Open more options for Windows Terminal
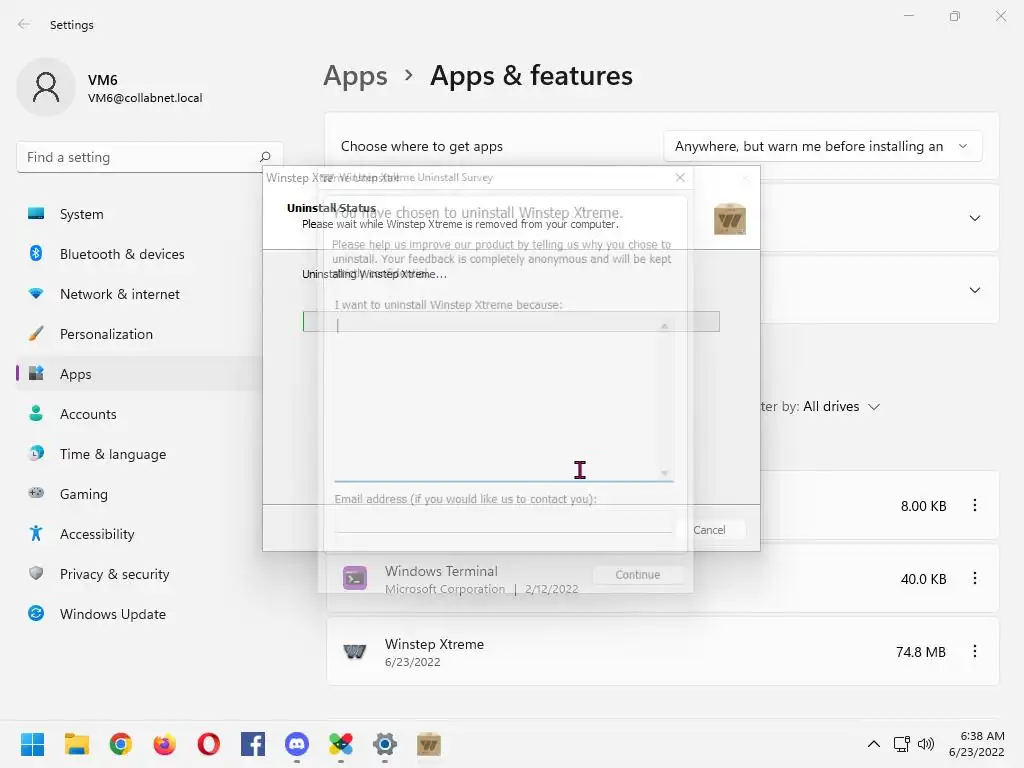 coord(974,578)
